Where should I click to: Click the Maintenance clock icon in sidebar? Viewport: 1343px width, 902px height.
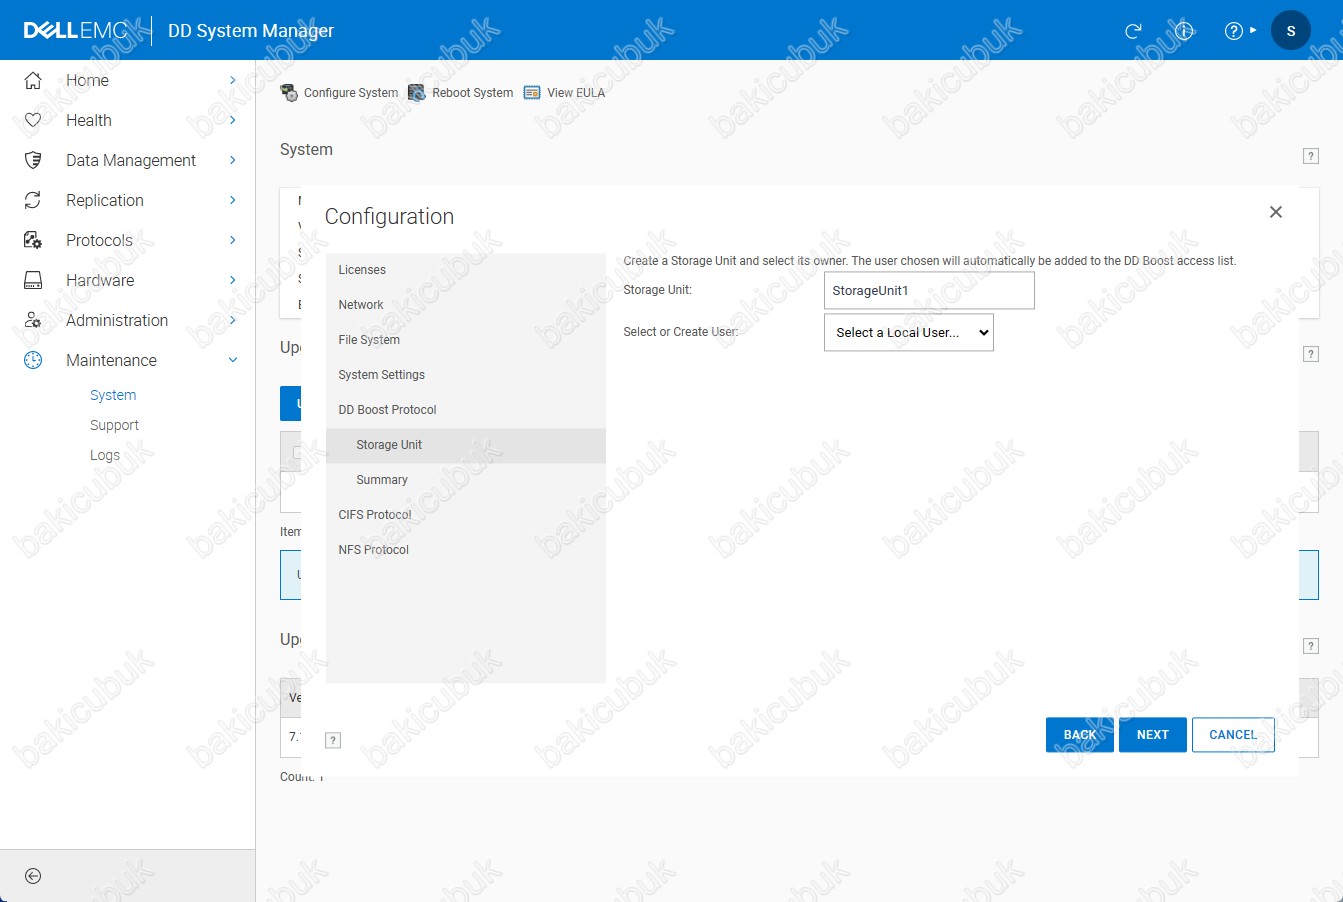pos(33,360)
